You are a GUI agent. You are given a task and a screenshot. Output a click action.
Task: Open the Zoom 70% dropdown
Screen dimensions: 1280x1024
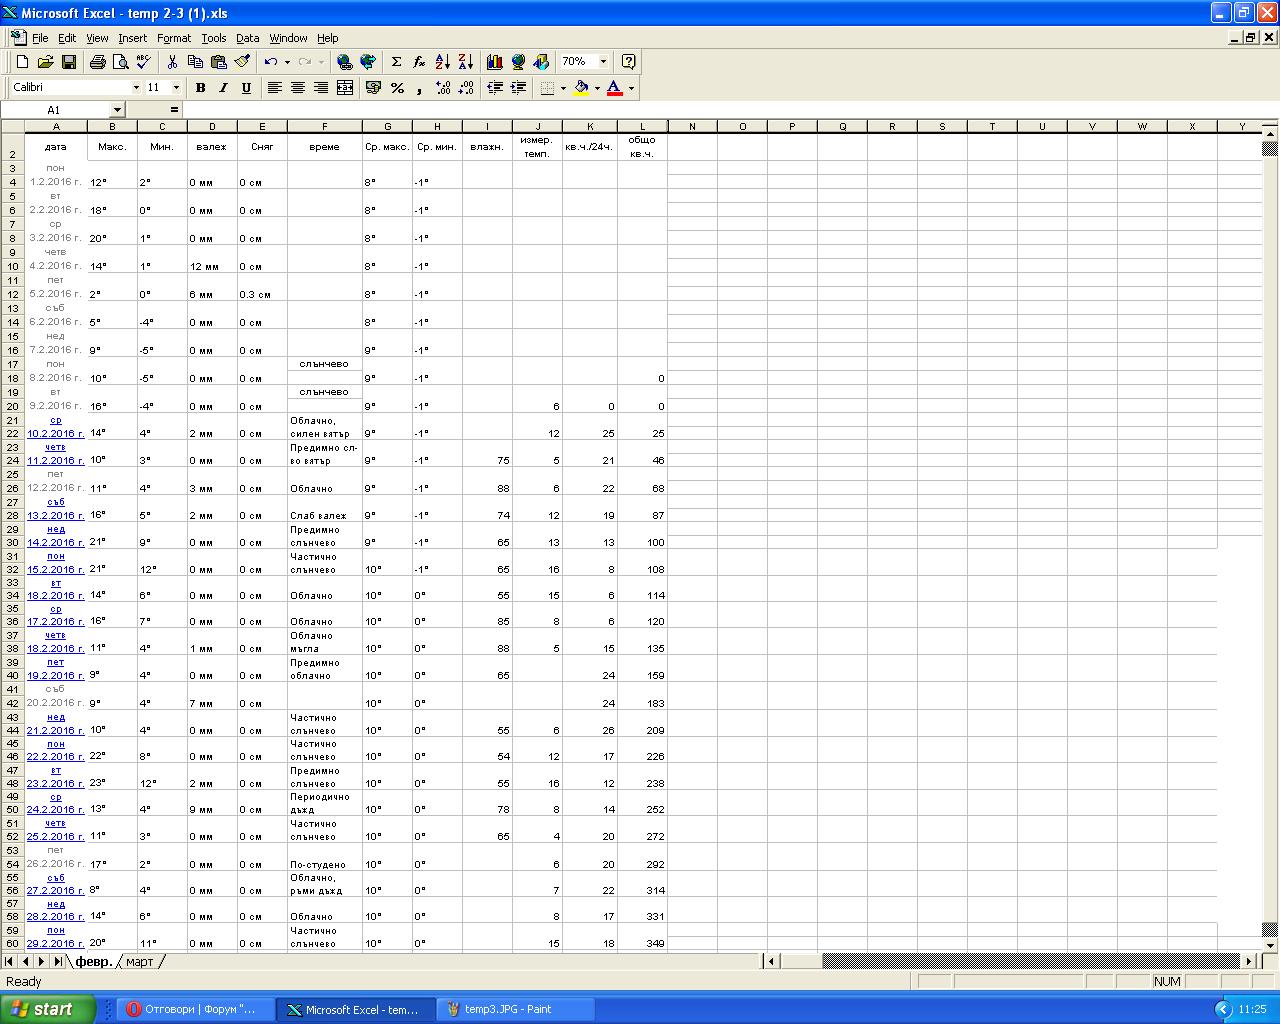pos(603,62)
